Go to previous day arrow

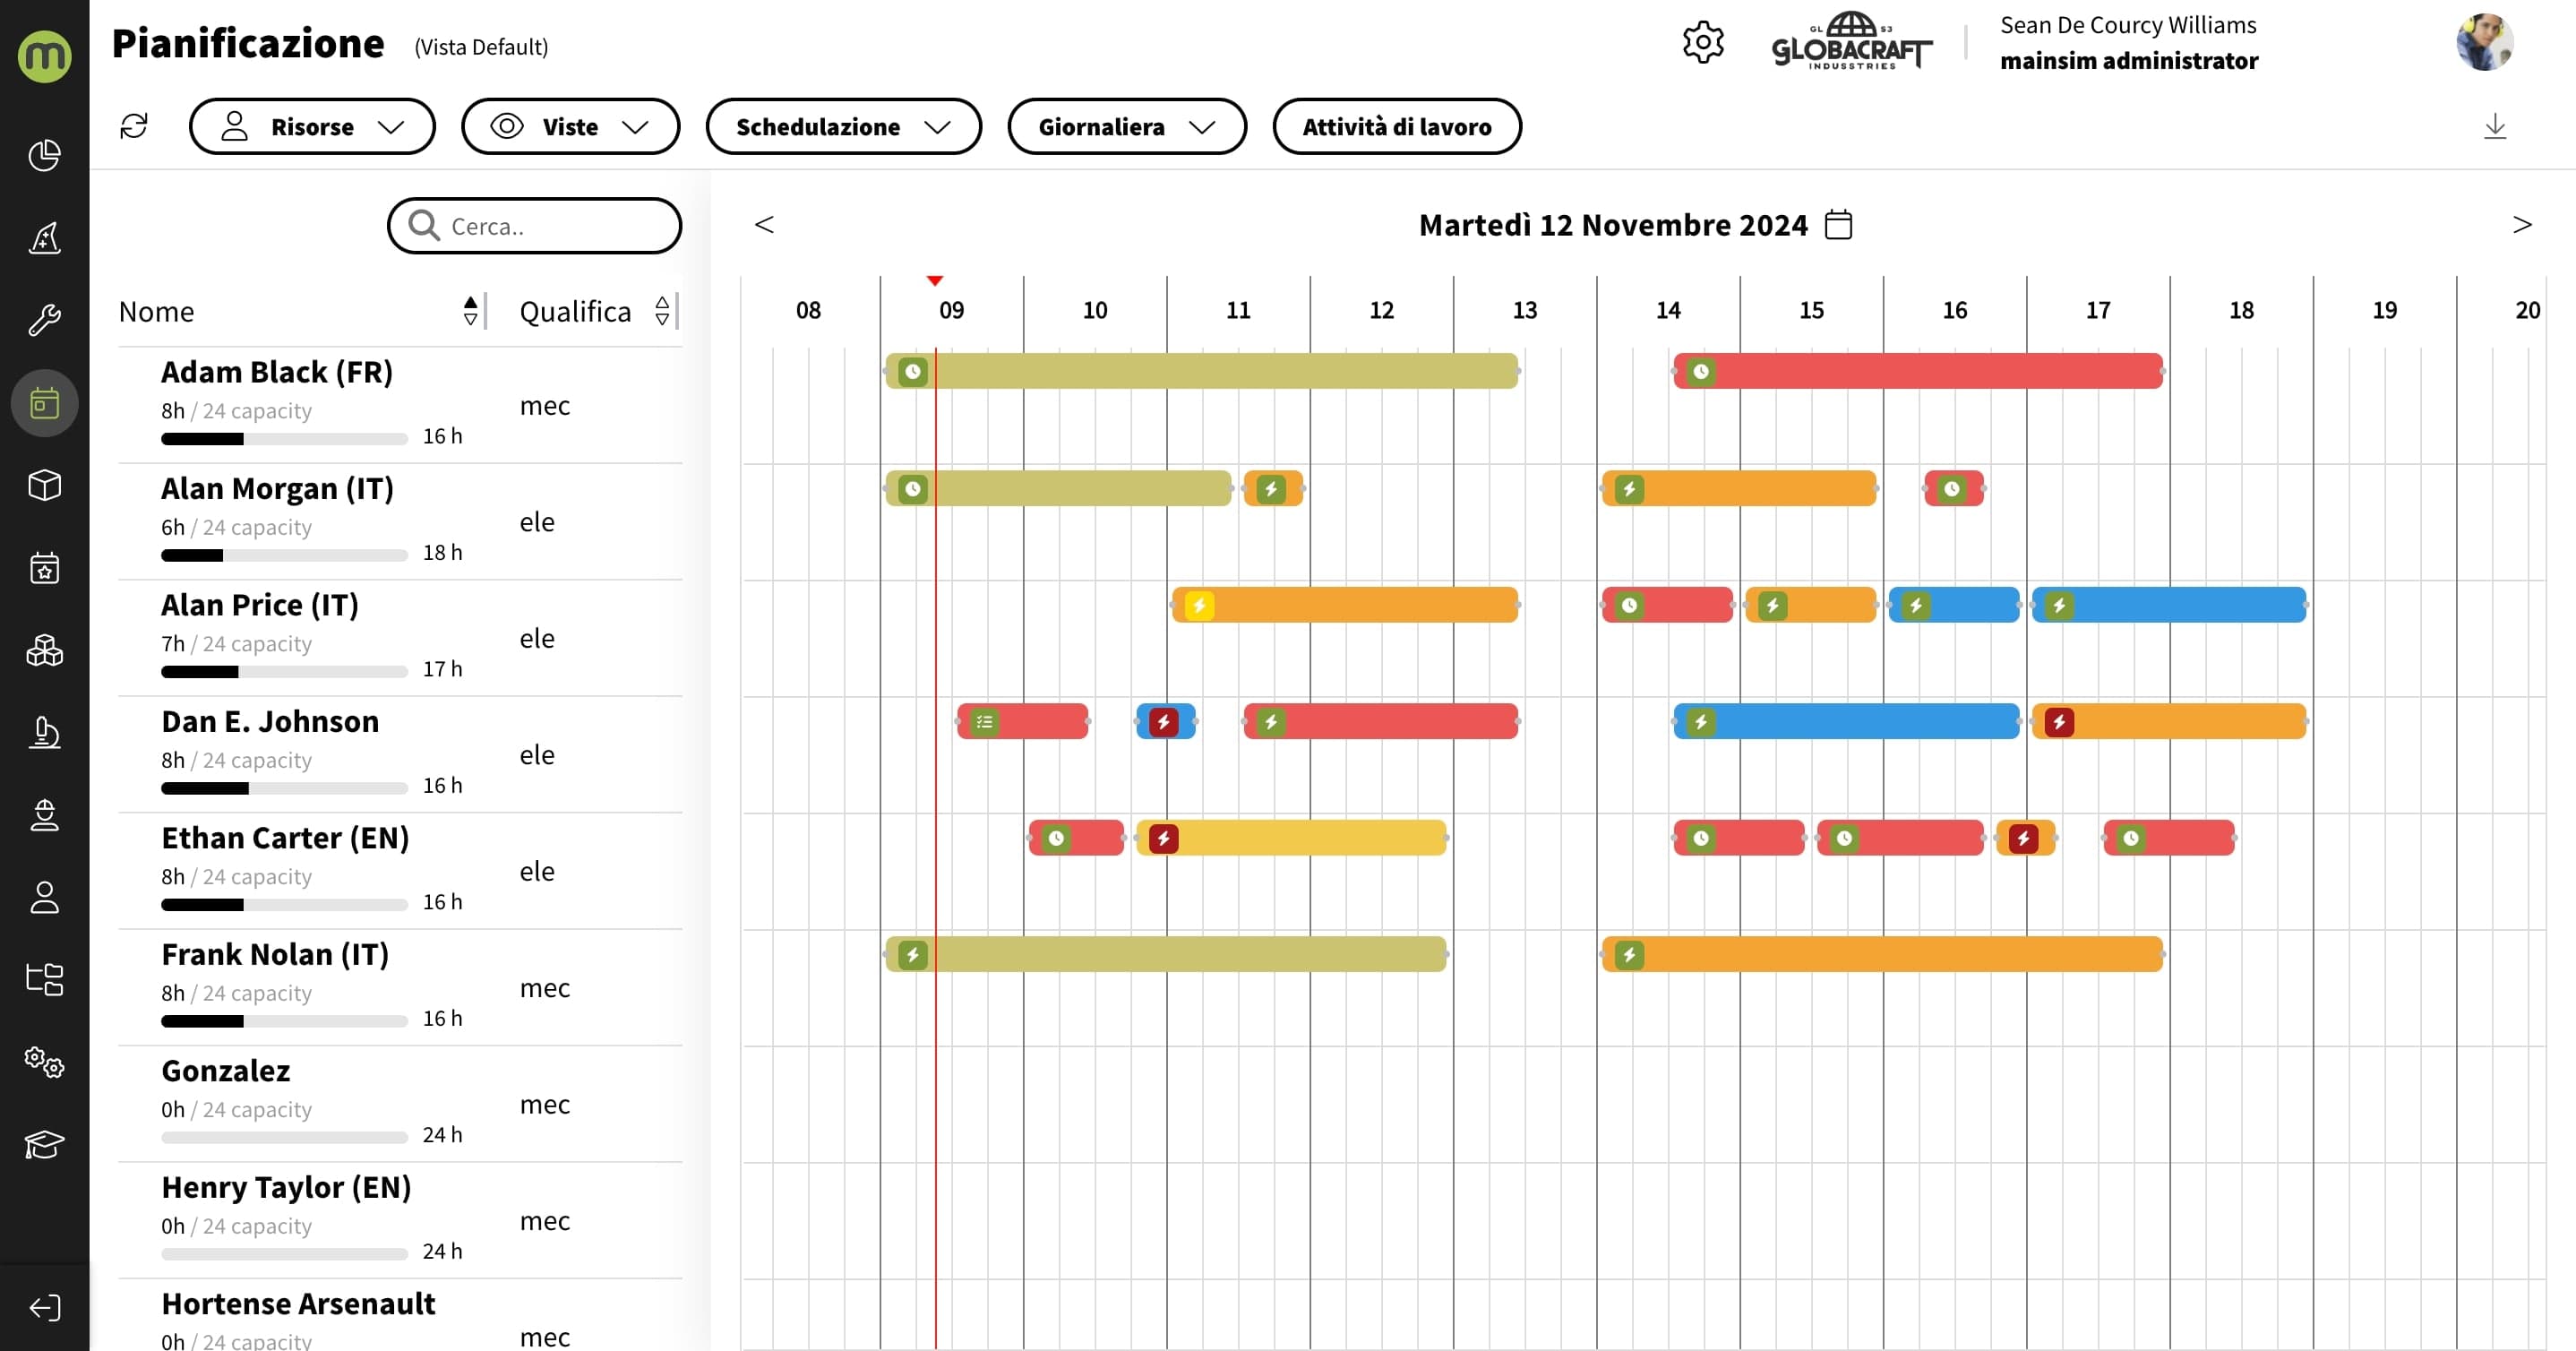(x=764, y=224)
